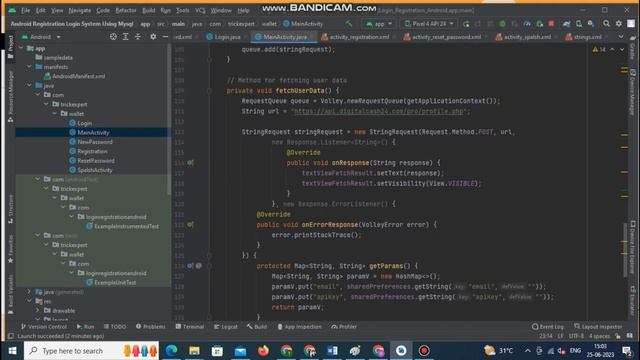Image resolution: width=640 pixels, height=360 pixels.
Task: Click the warnings count indicator in editor
Action: tap(599, 49)
